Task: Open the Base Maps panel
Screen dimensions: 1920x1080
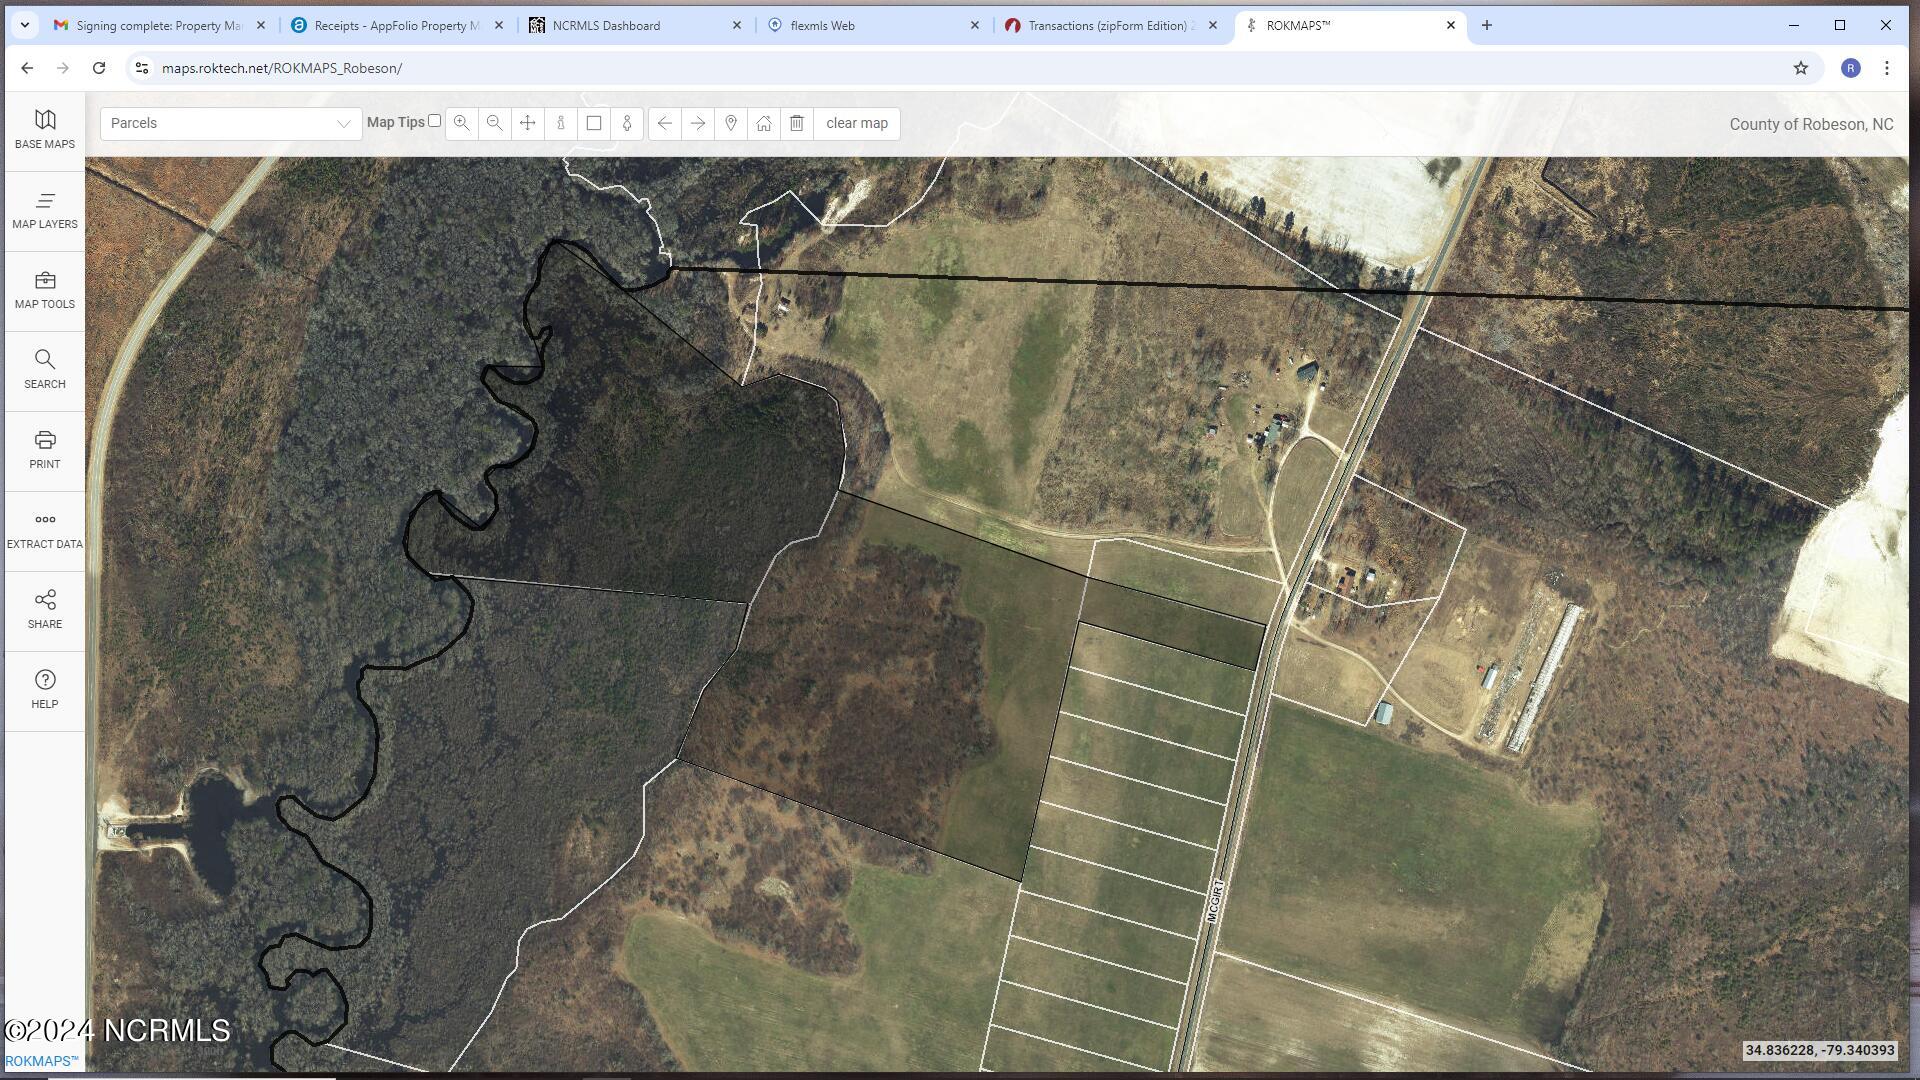Action: (x=45, y=128)
